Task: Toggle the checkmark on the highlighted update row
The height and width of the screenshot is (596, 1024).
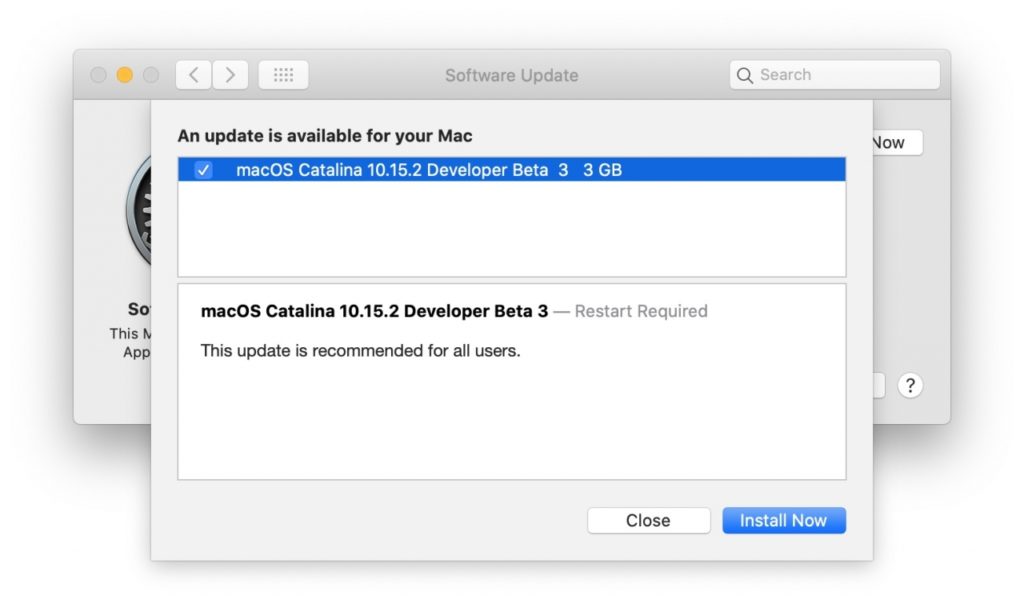Action: coord(203,170)
